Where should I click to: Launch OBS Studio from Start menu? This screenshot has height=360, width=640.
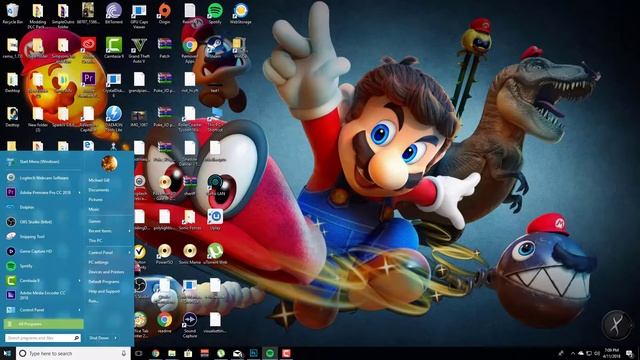tap(43, 222)
